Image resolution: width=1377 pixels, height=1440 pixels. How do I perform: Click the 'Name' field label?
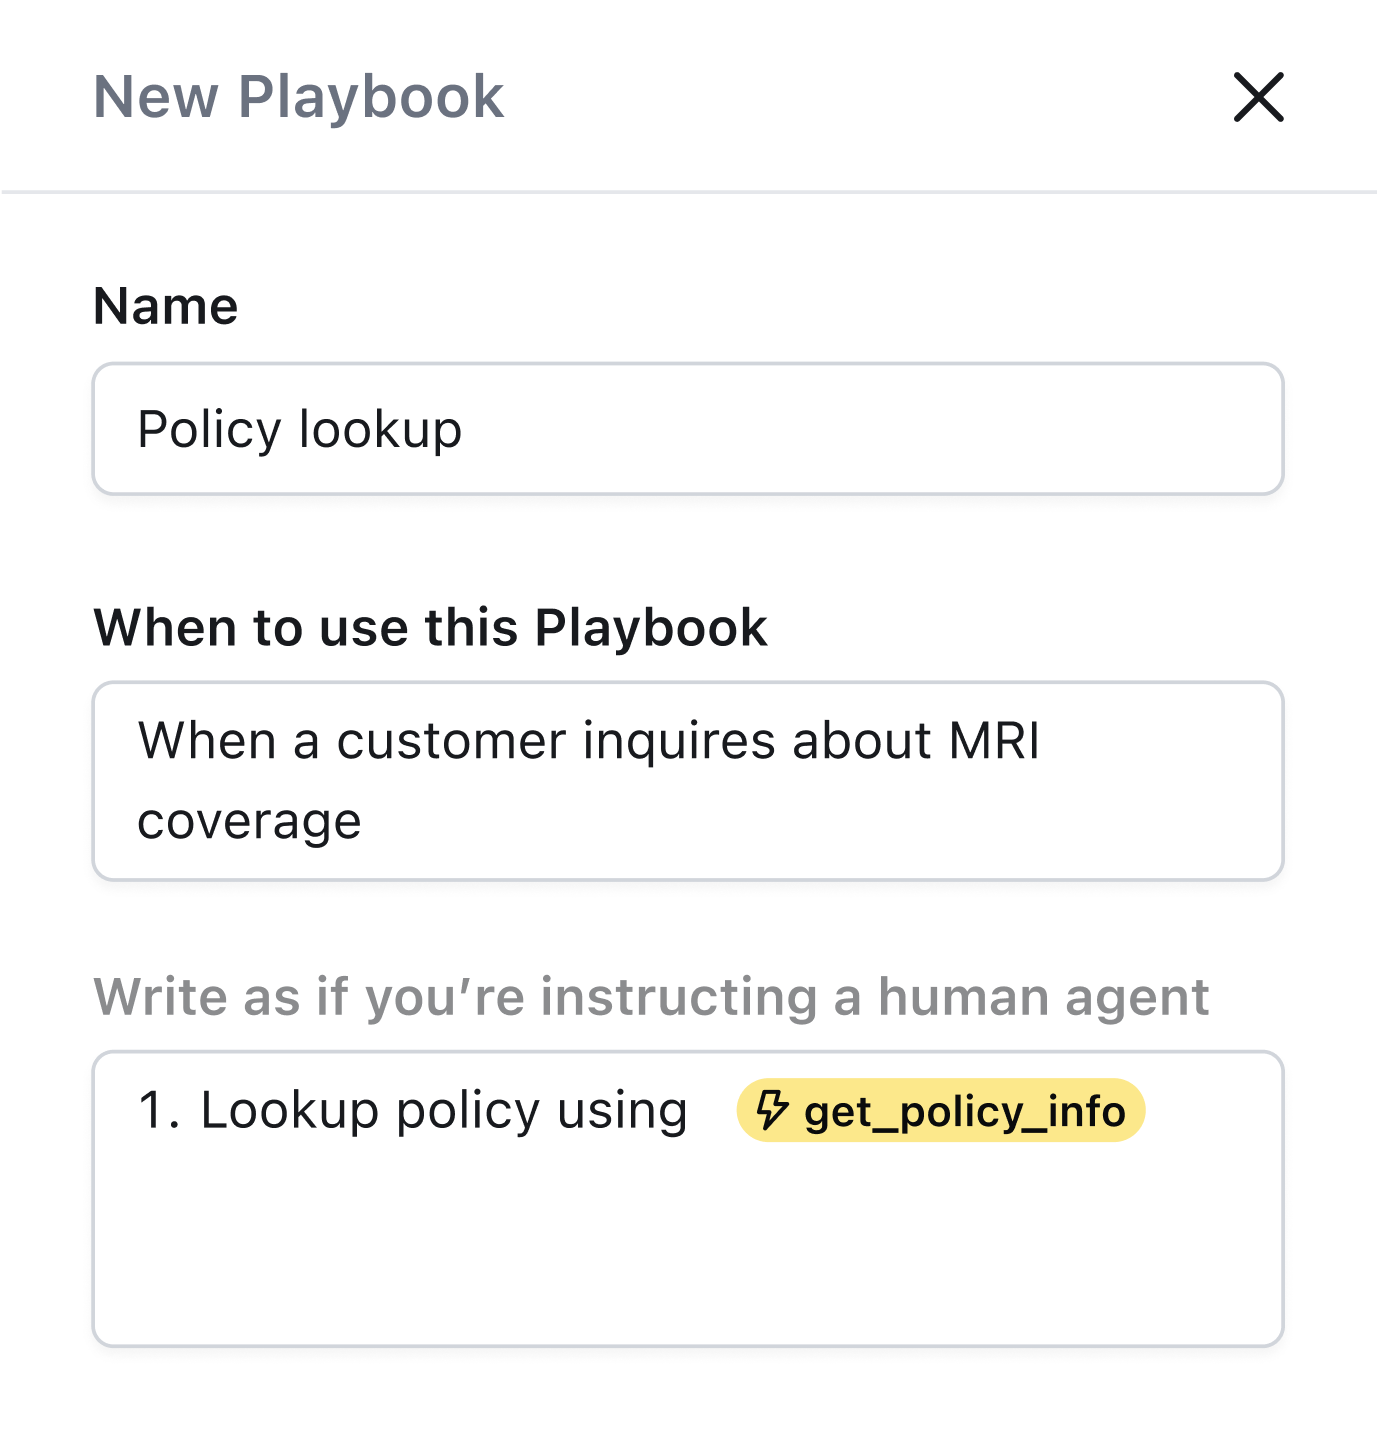[165, 306]
